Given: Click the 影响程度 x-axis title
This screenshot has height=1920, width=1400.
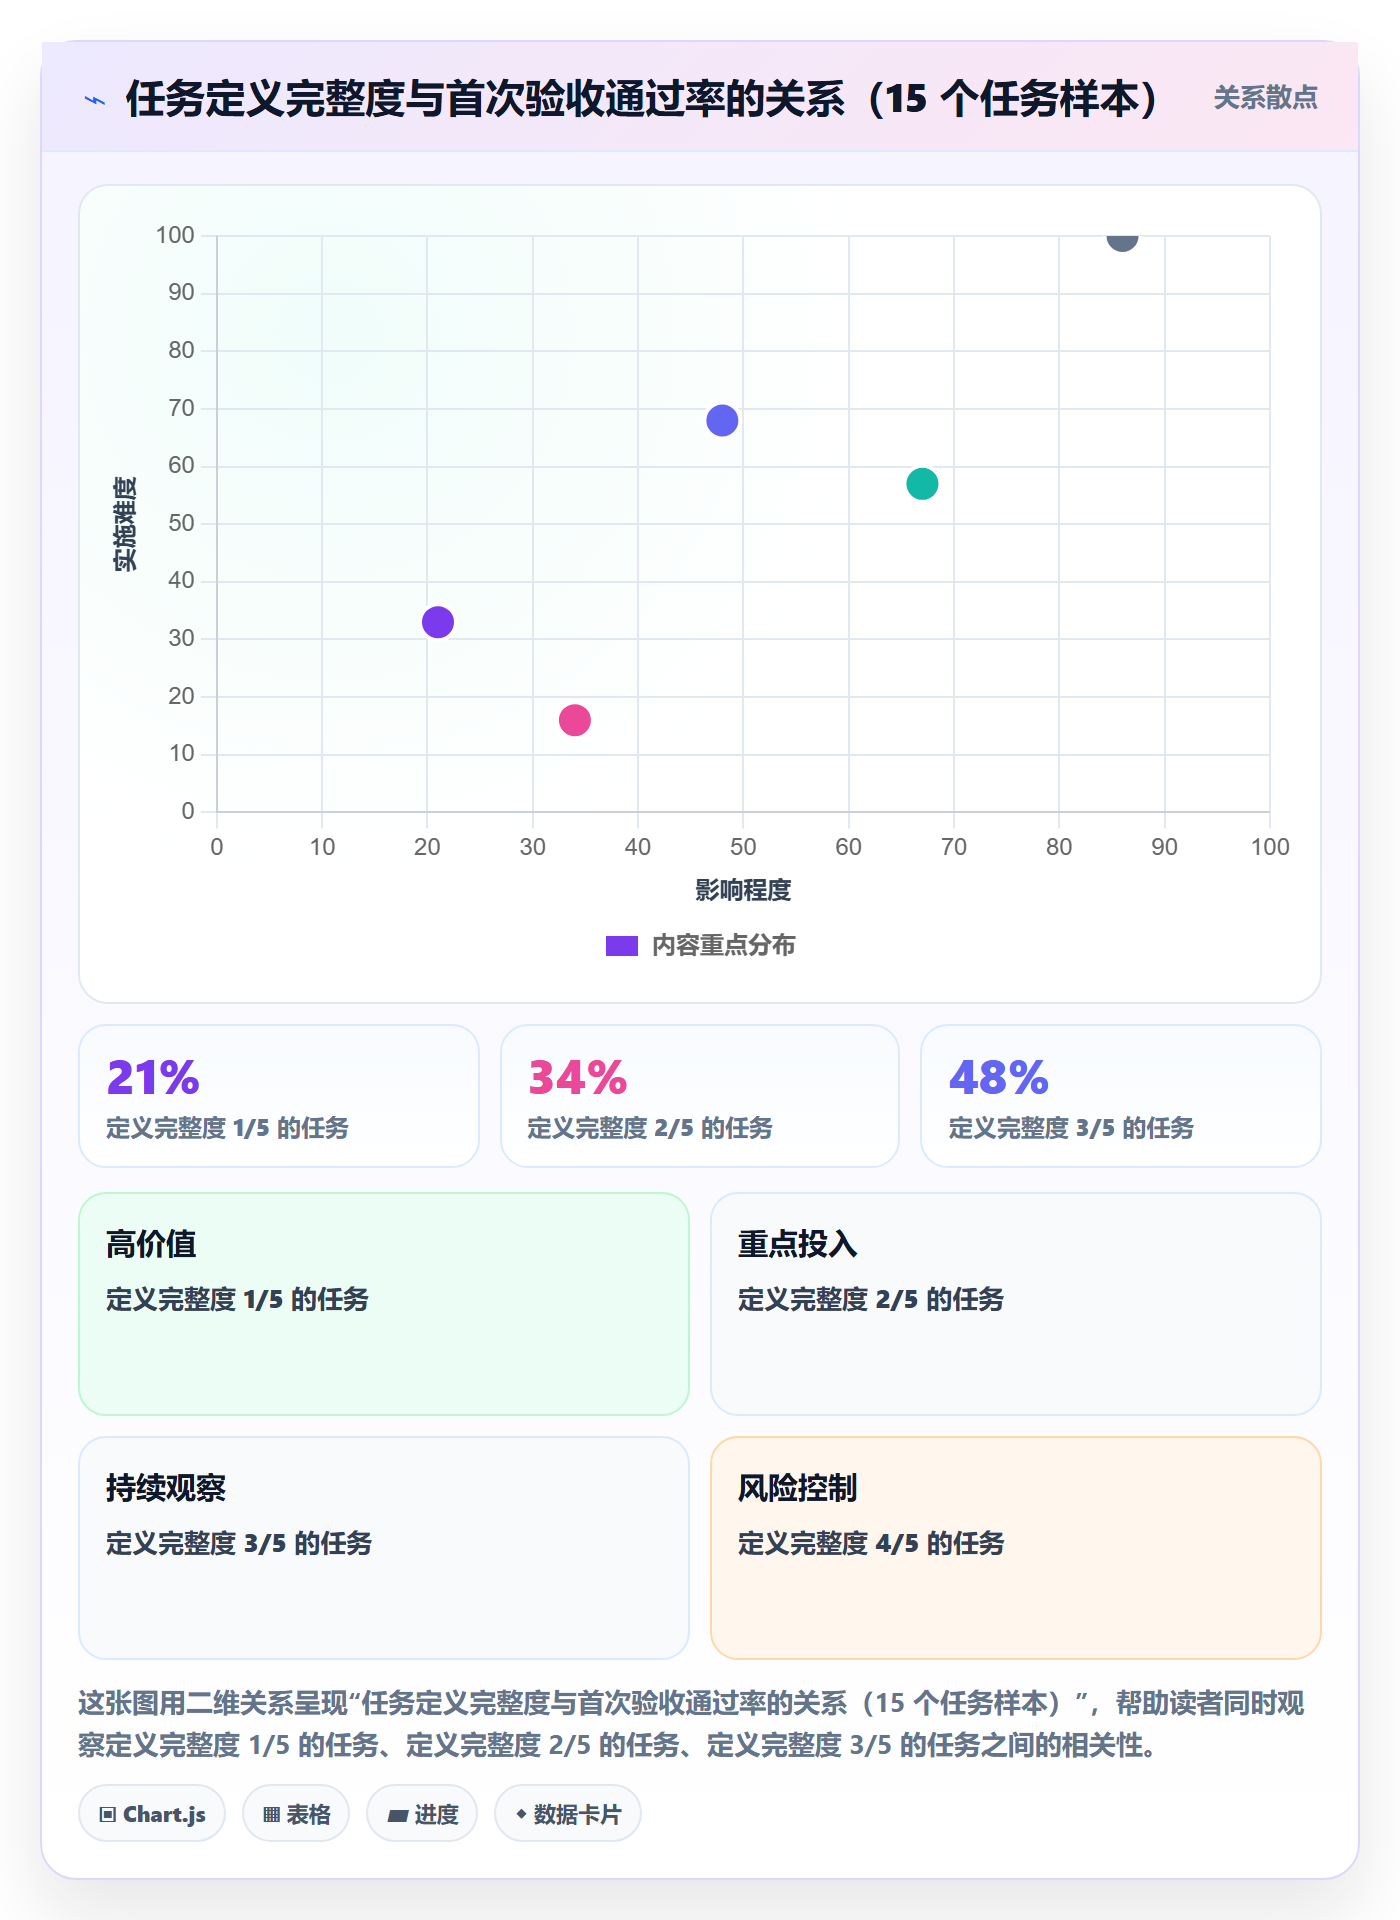Looking at the screenshot, I should click(x=743, y=890).
